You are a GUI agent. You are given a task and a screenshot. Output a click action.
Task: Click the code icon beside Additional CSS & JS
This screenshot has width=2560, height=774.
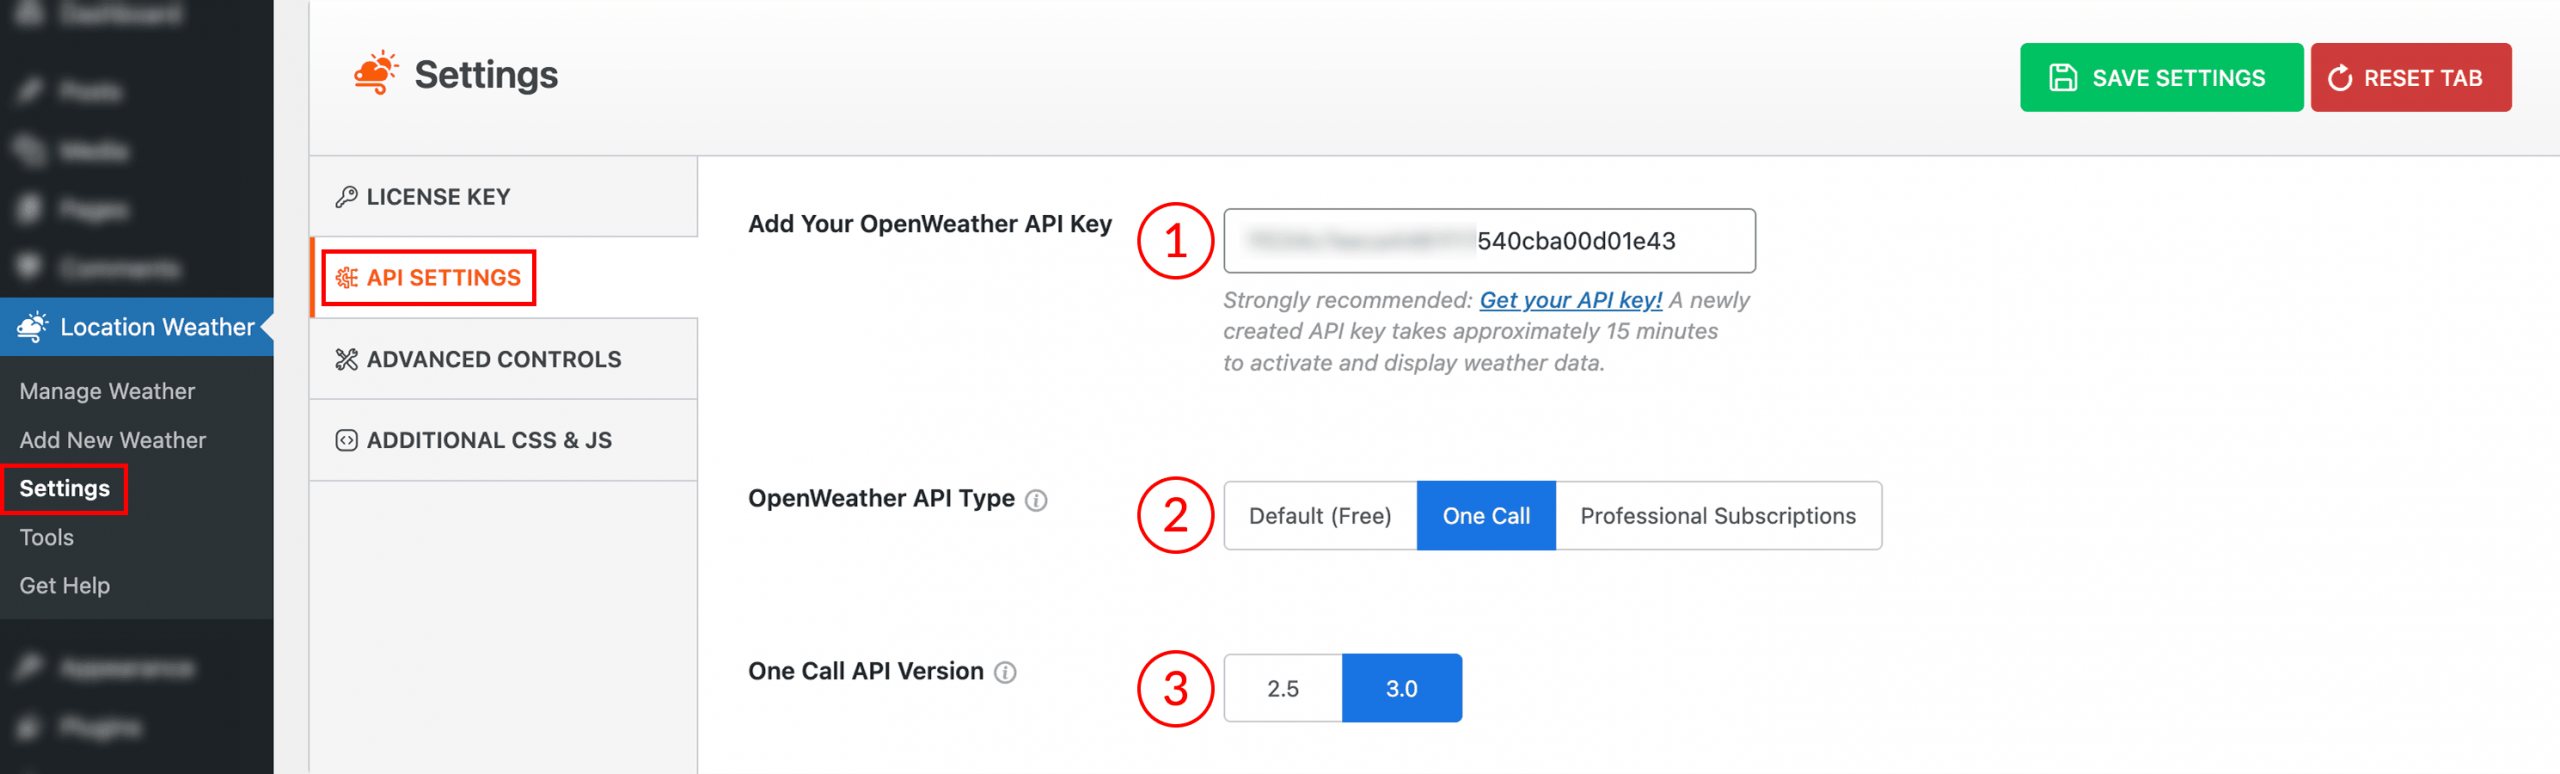pyautogui.click(x=346, y=440)
